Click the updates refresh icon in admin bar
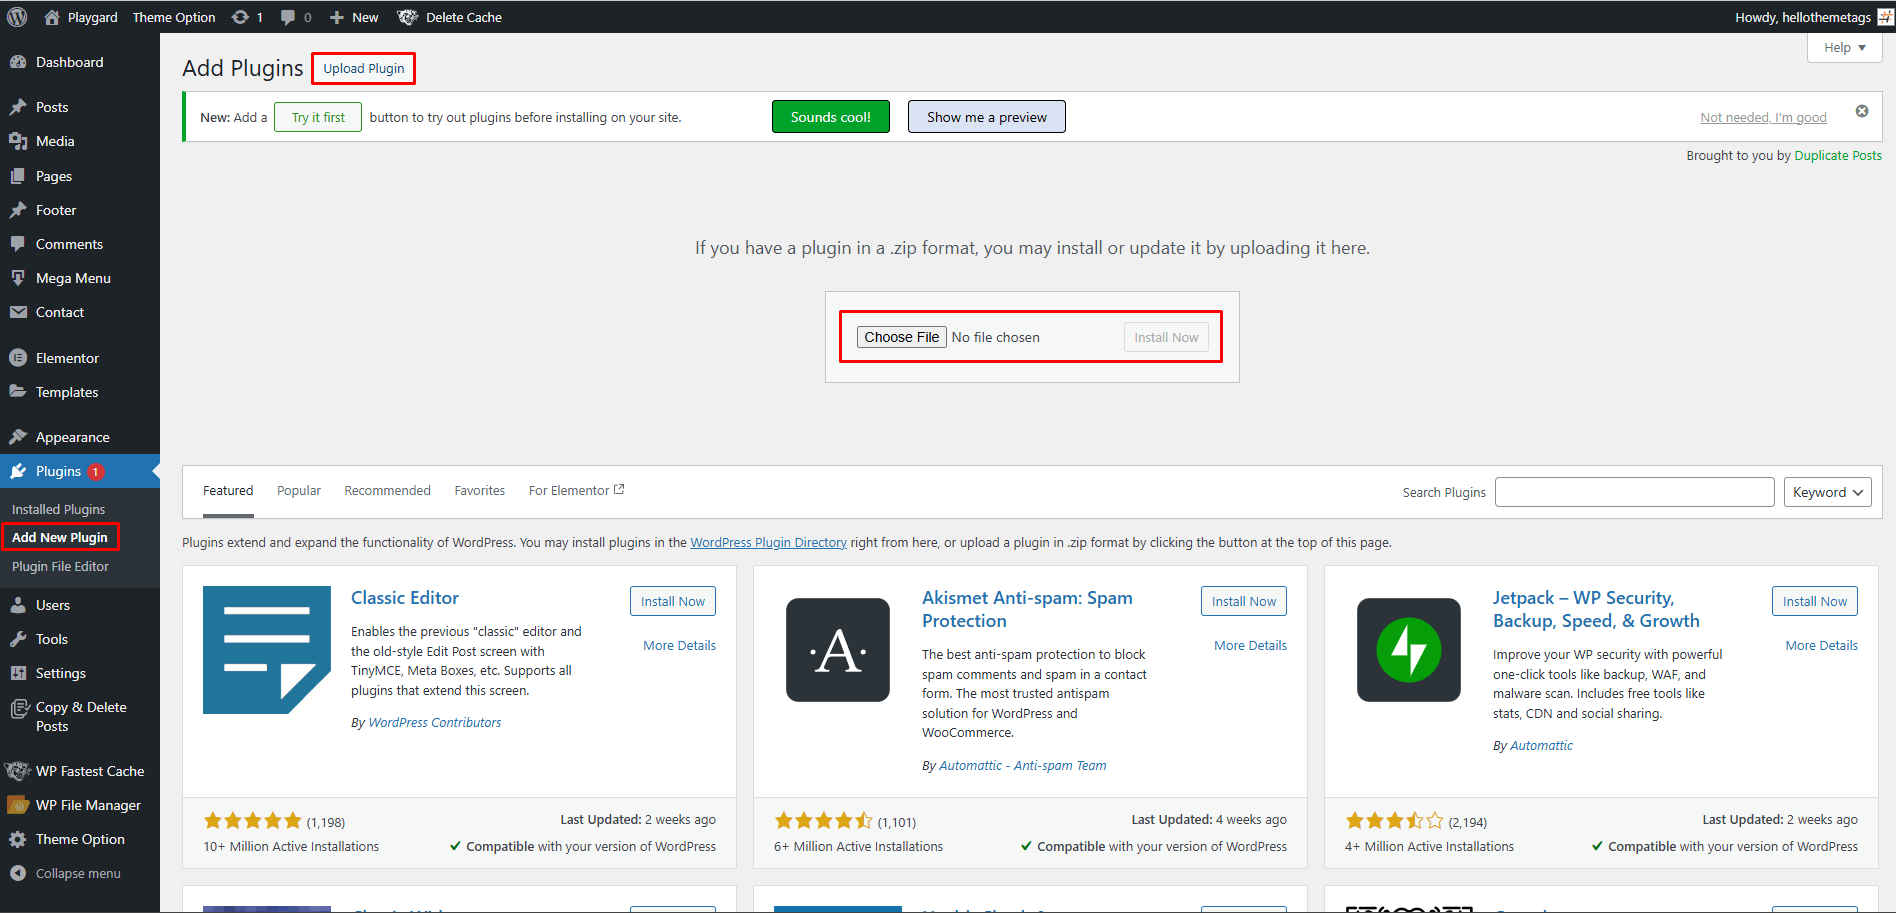This screenshot has height=913, width=1896. (240, 17)
